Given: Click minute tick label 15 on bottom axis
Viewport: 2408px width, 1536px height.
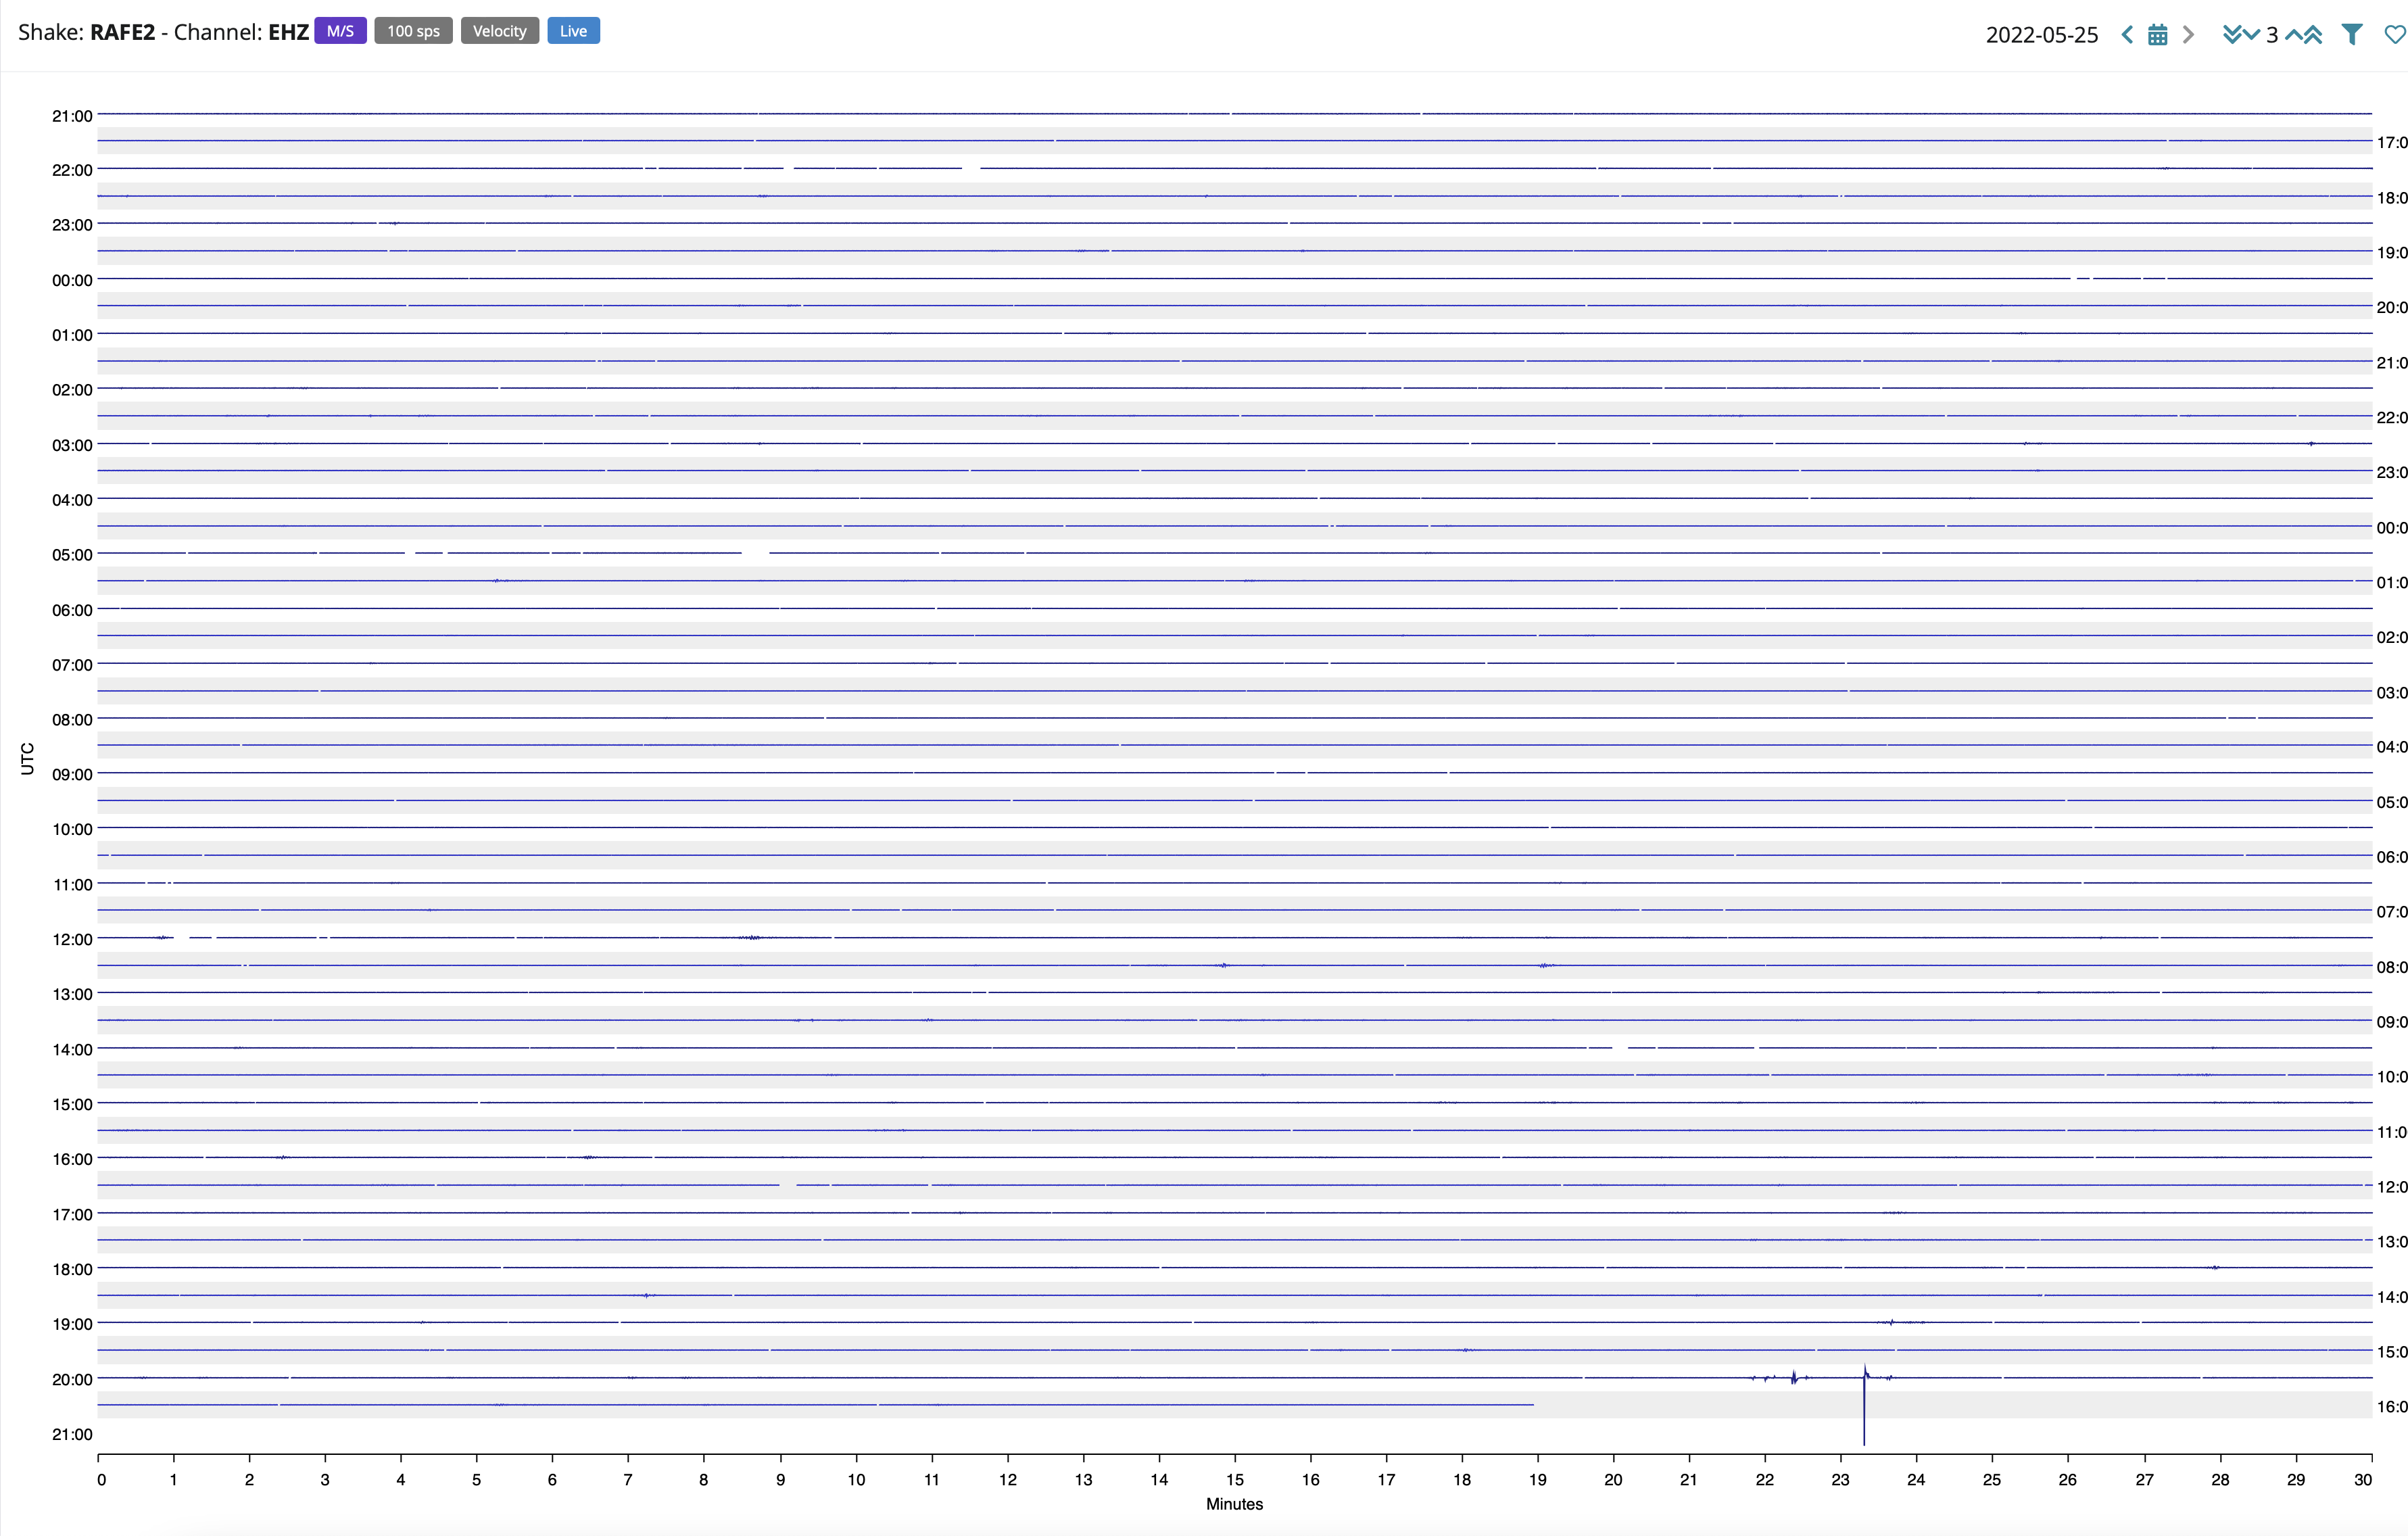Looking at the screenshot, I should click(1235, 1480).
